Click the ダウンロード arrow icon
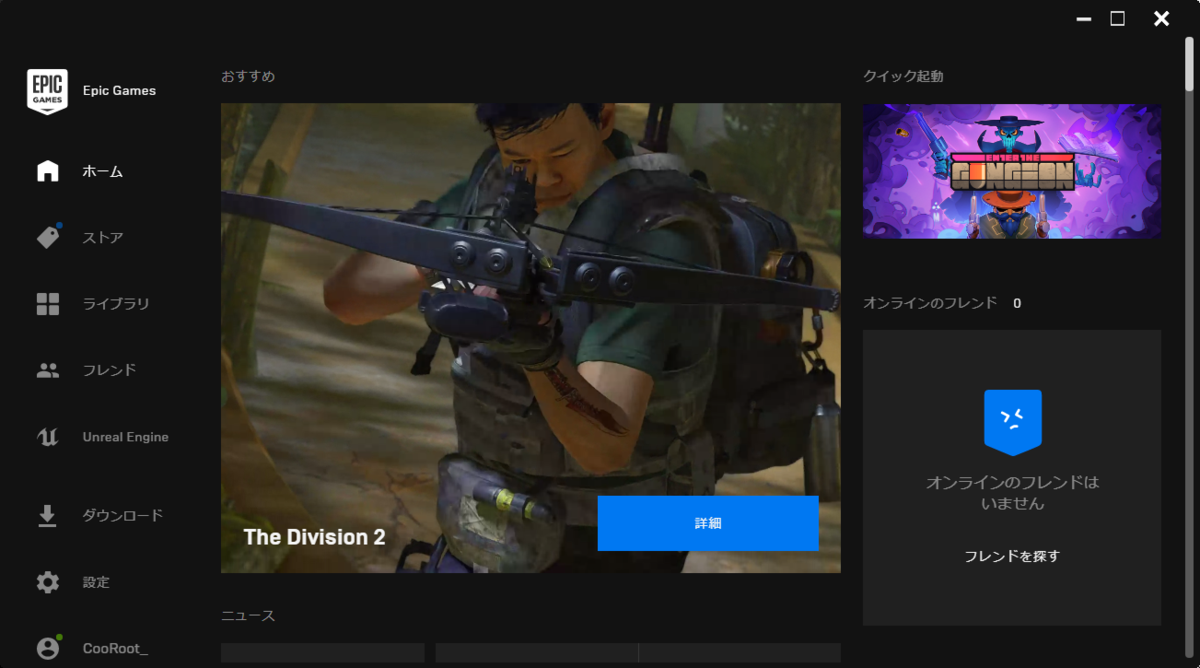 tap(47, 515)
